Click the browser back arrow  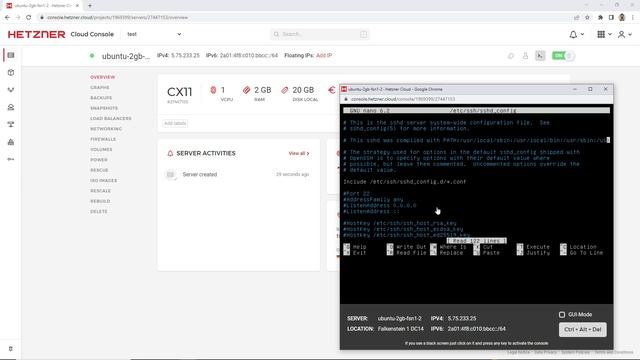[x=7, y=18]
